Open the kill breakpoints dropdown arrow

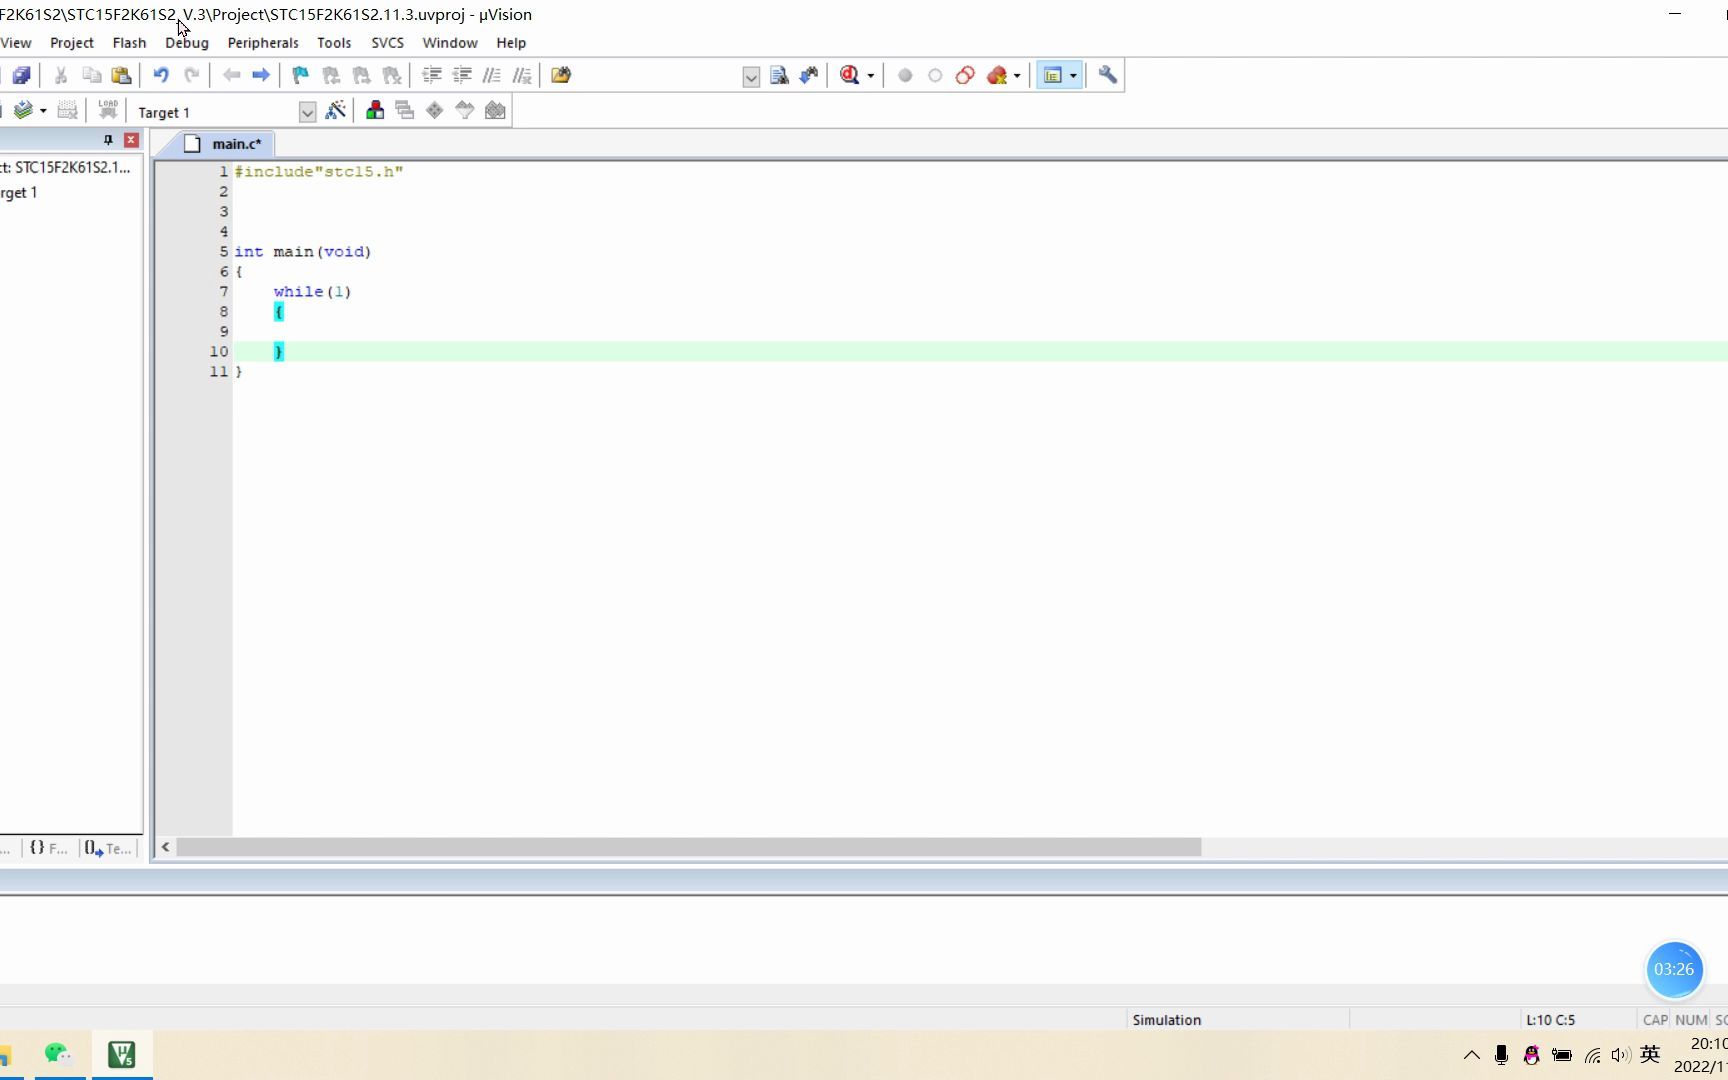pos(1017,76)
